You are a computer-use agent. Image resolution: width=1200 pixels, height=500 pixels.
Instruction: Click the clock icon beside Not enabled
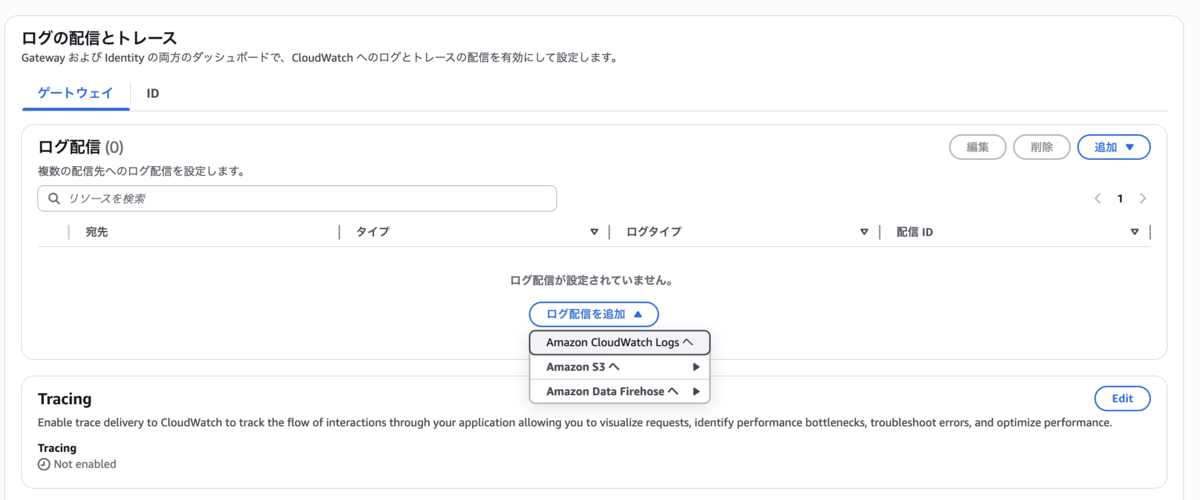[x=44, y=464]
